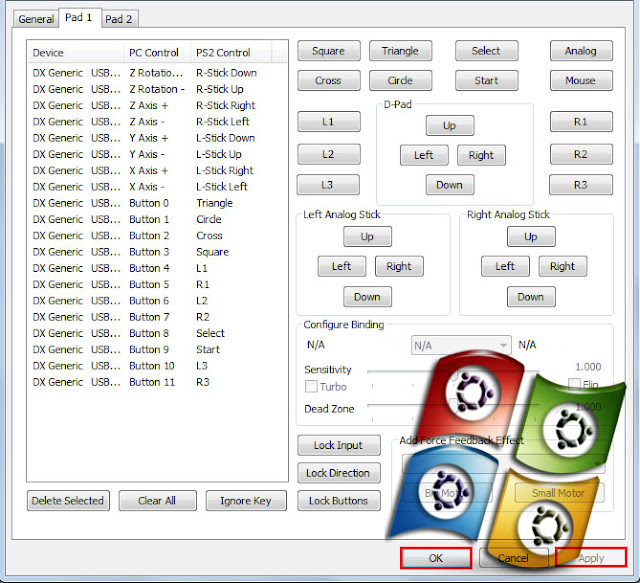Click Down in Right Analog Stick group
The width and height of the screenshot is (640, 583).
point(531,297)
